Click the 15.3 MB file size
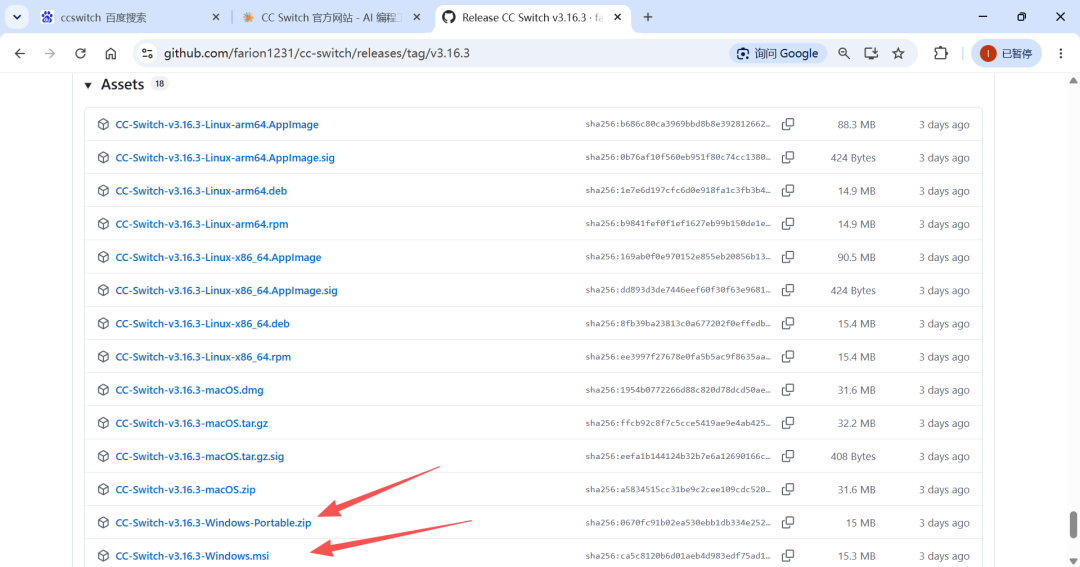 856,555
